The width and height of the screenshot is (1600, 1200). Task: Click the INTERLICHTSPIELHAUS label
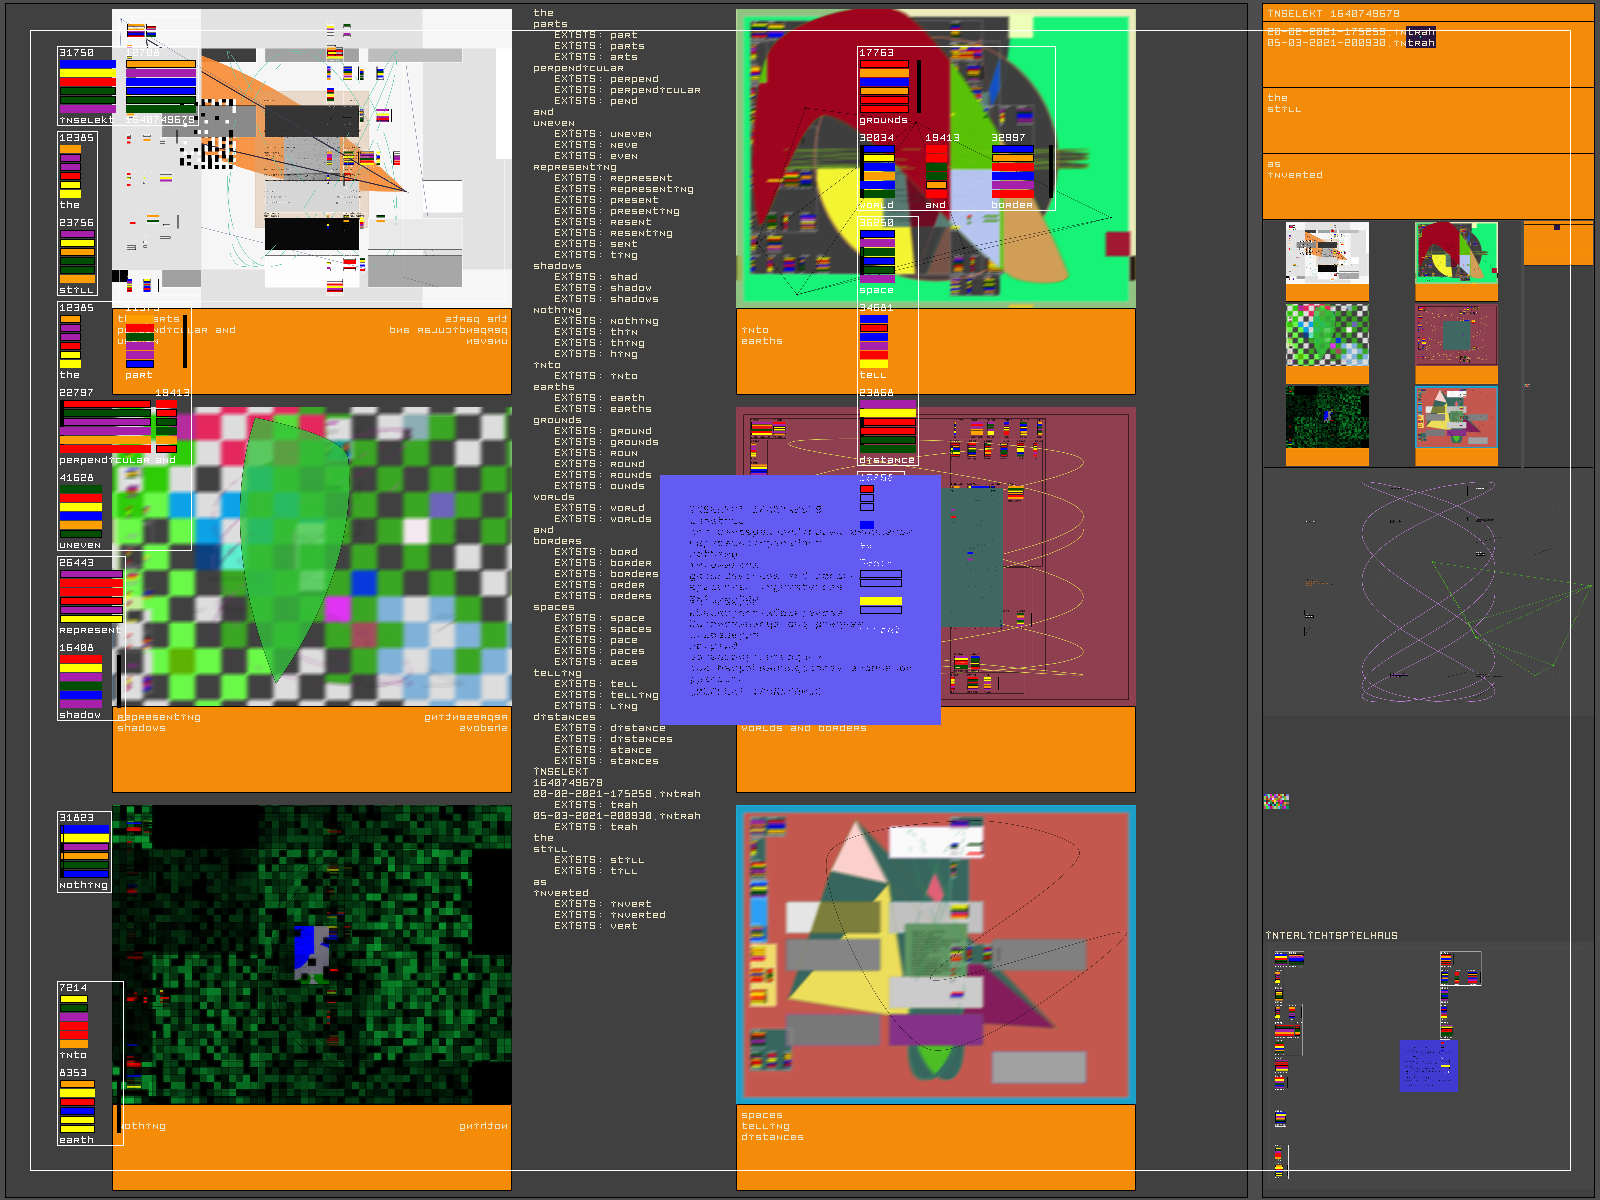[x=1331, y=936]
